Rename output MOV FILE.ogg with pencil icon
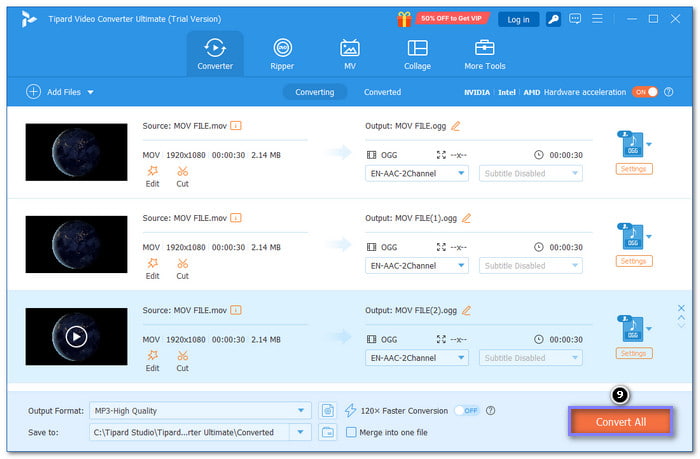 (455, 126)
